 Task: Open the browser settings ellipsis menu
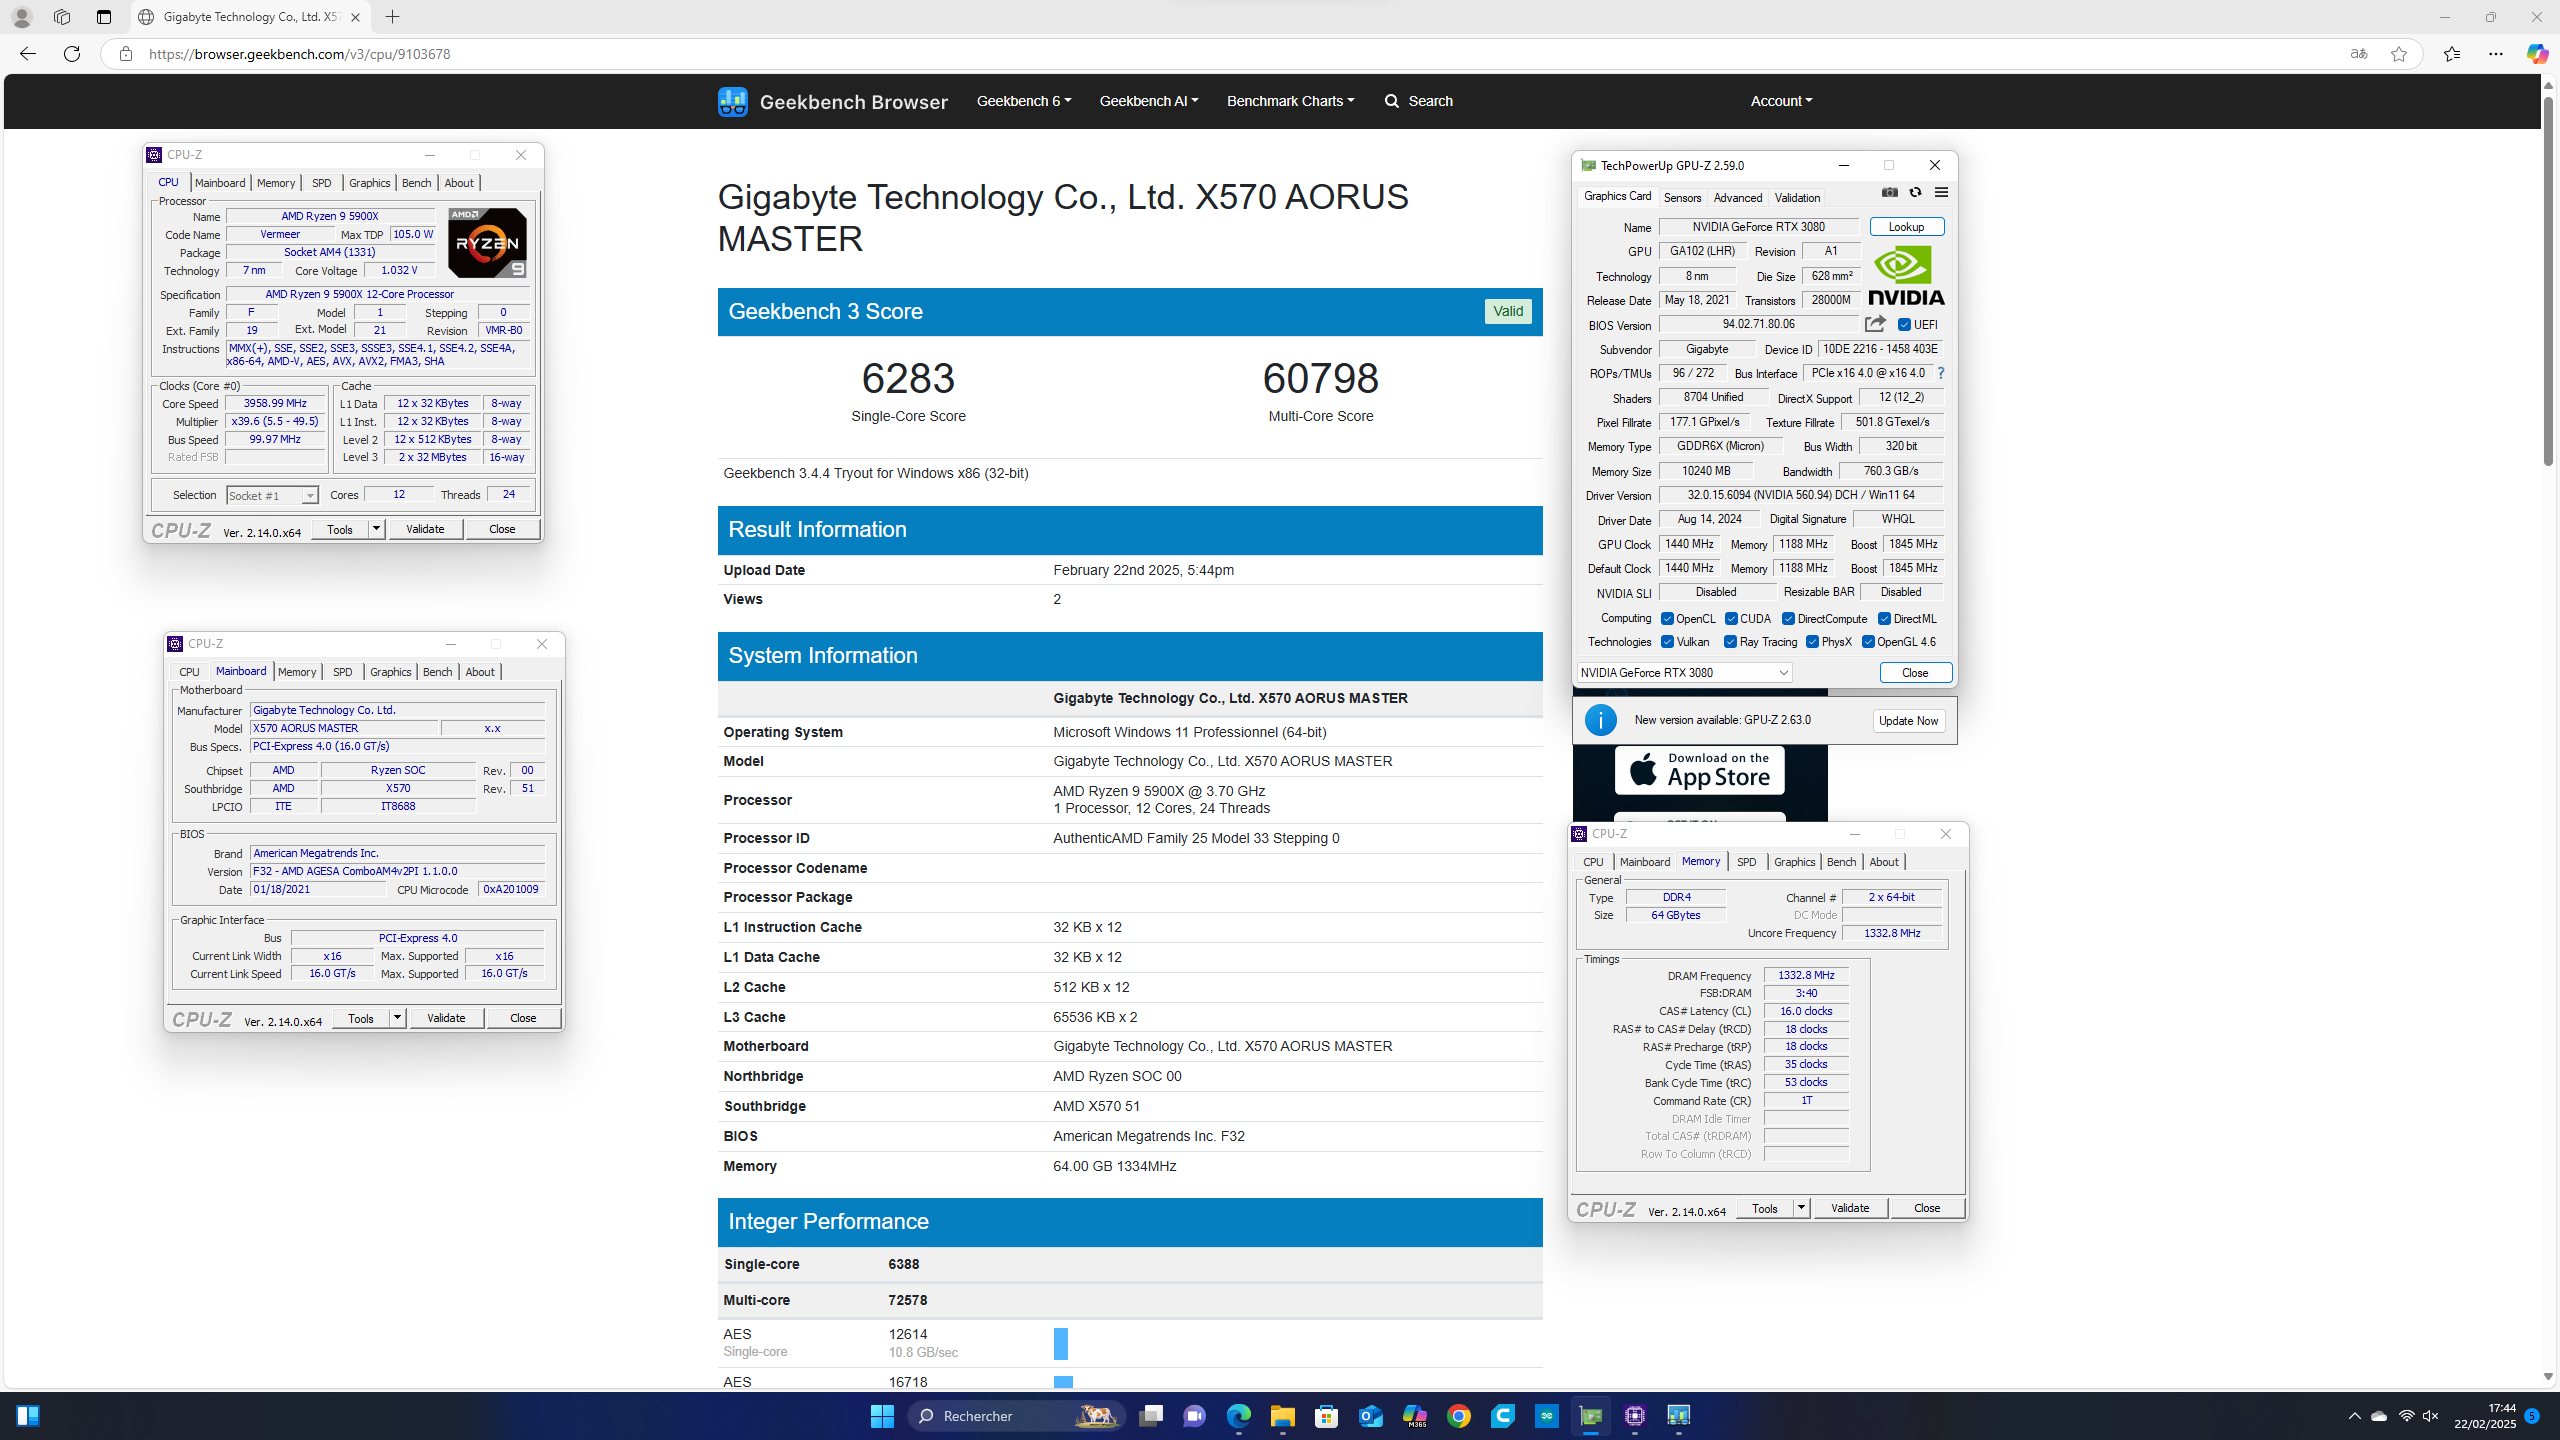coord(2495,54)
